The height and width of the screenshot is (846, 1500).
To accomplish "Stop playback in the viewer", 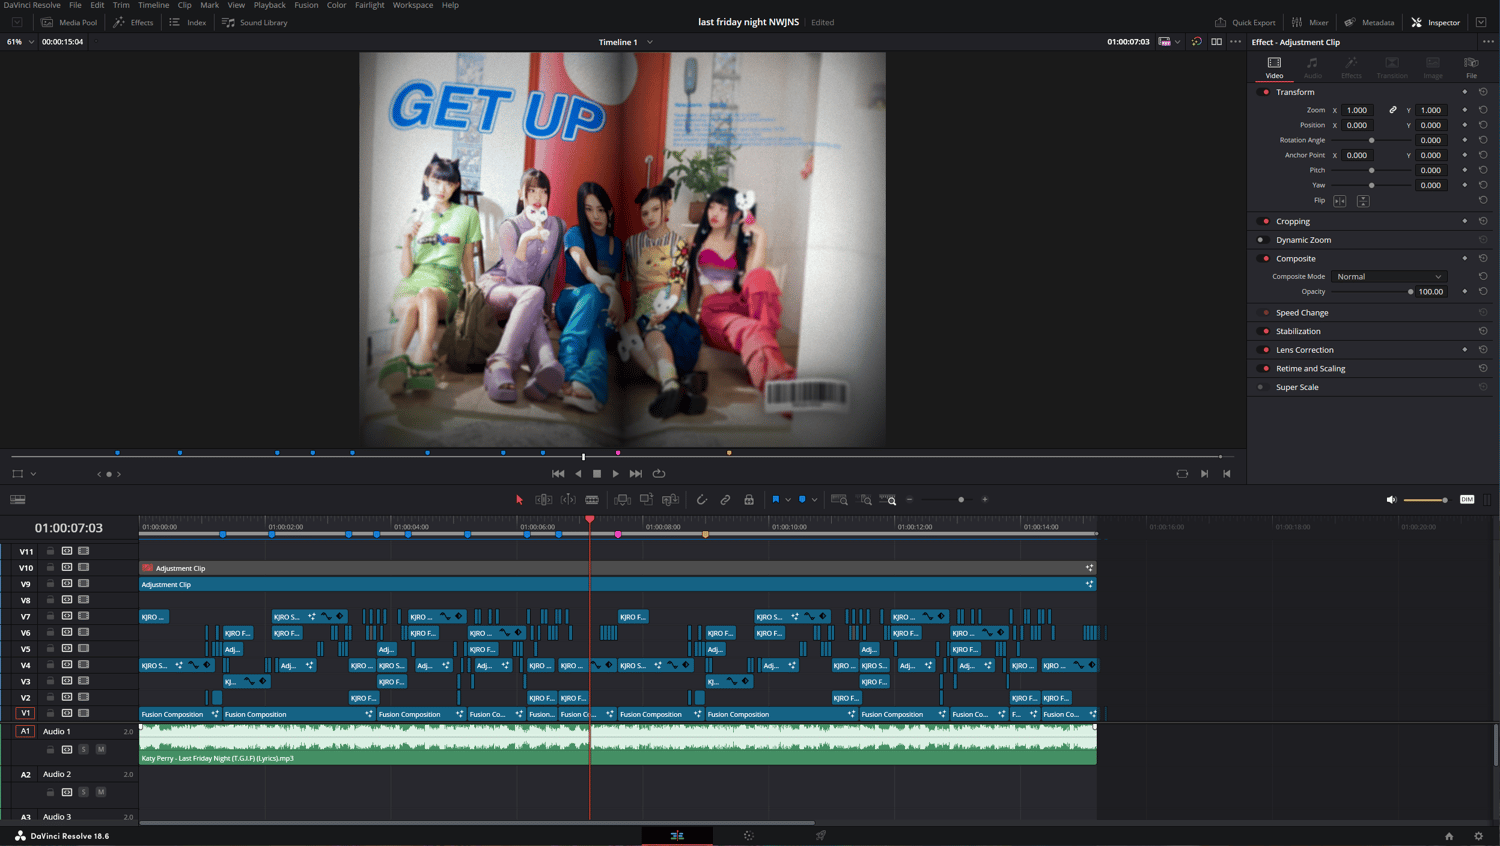I will (597, 474).
